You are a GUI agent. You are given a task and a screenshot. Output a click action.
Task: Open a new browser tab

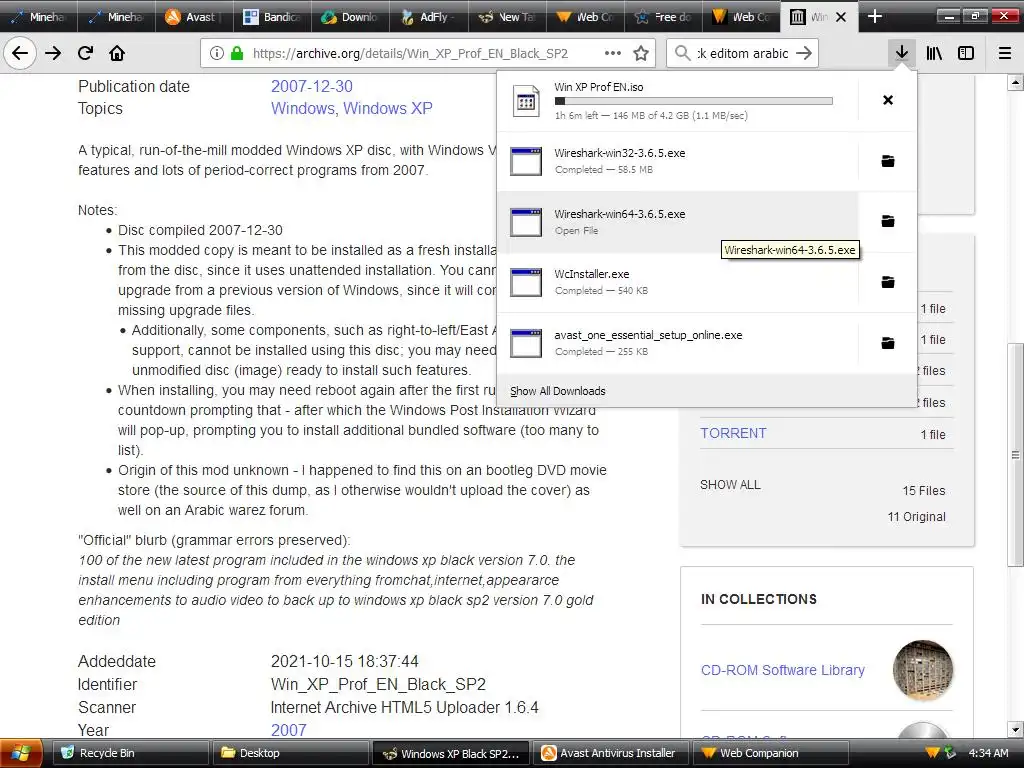pos(874,17)
